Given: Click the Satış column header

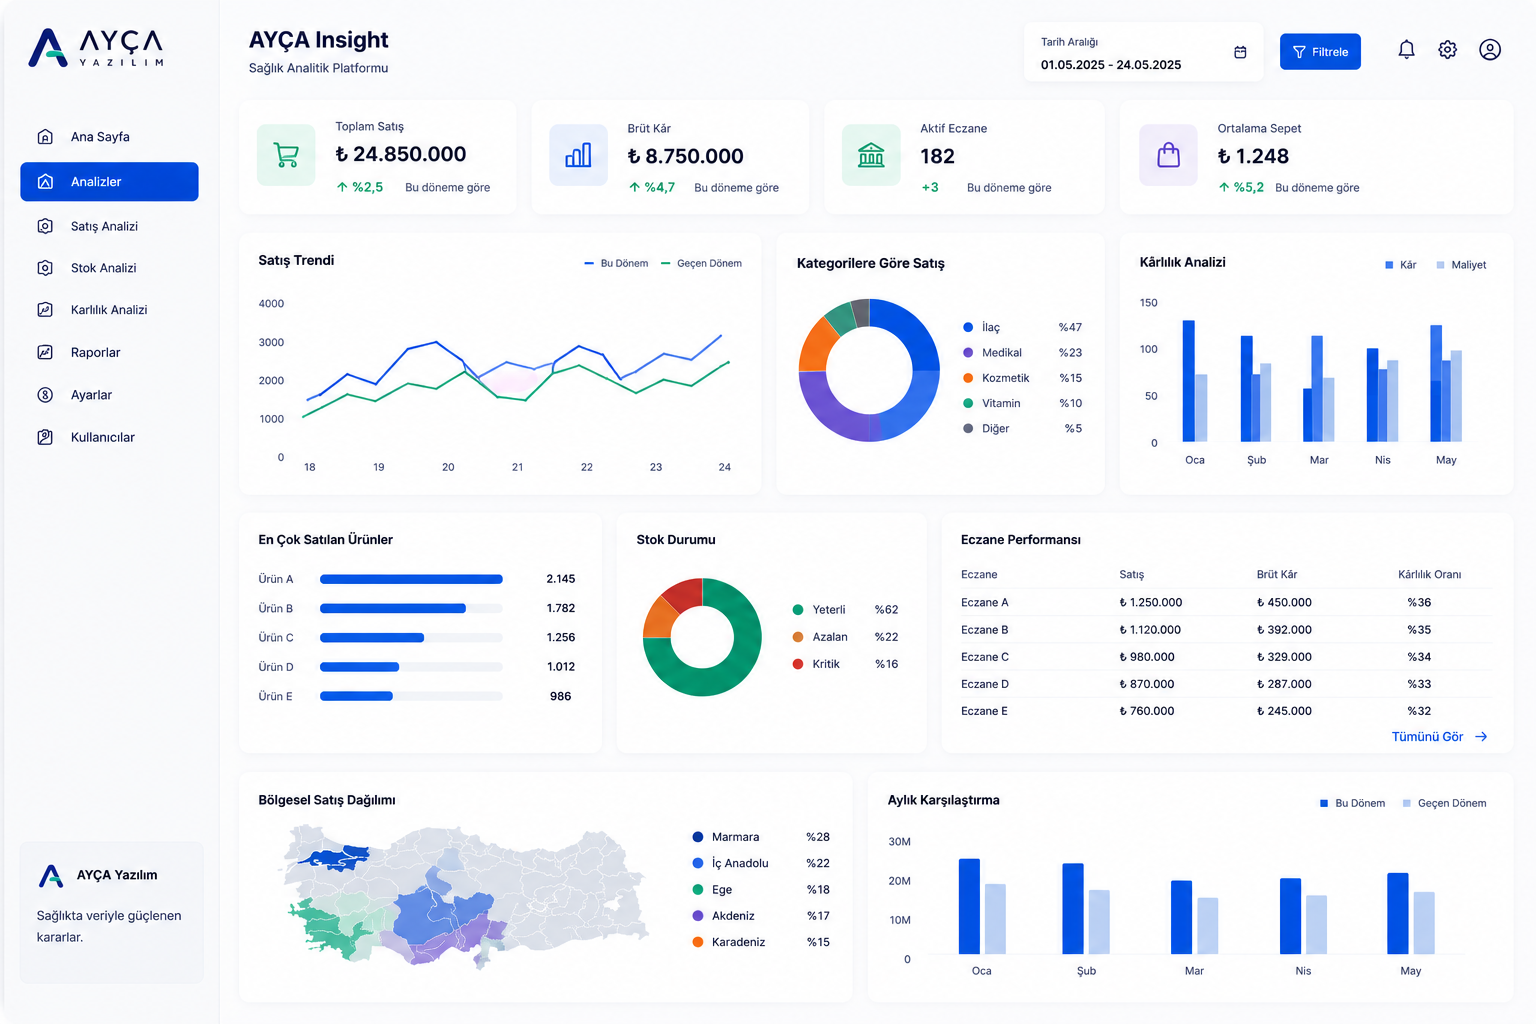Looking at the screenshot, I should 1131,574.
